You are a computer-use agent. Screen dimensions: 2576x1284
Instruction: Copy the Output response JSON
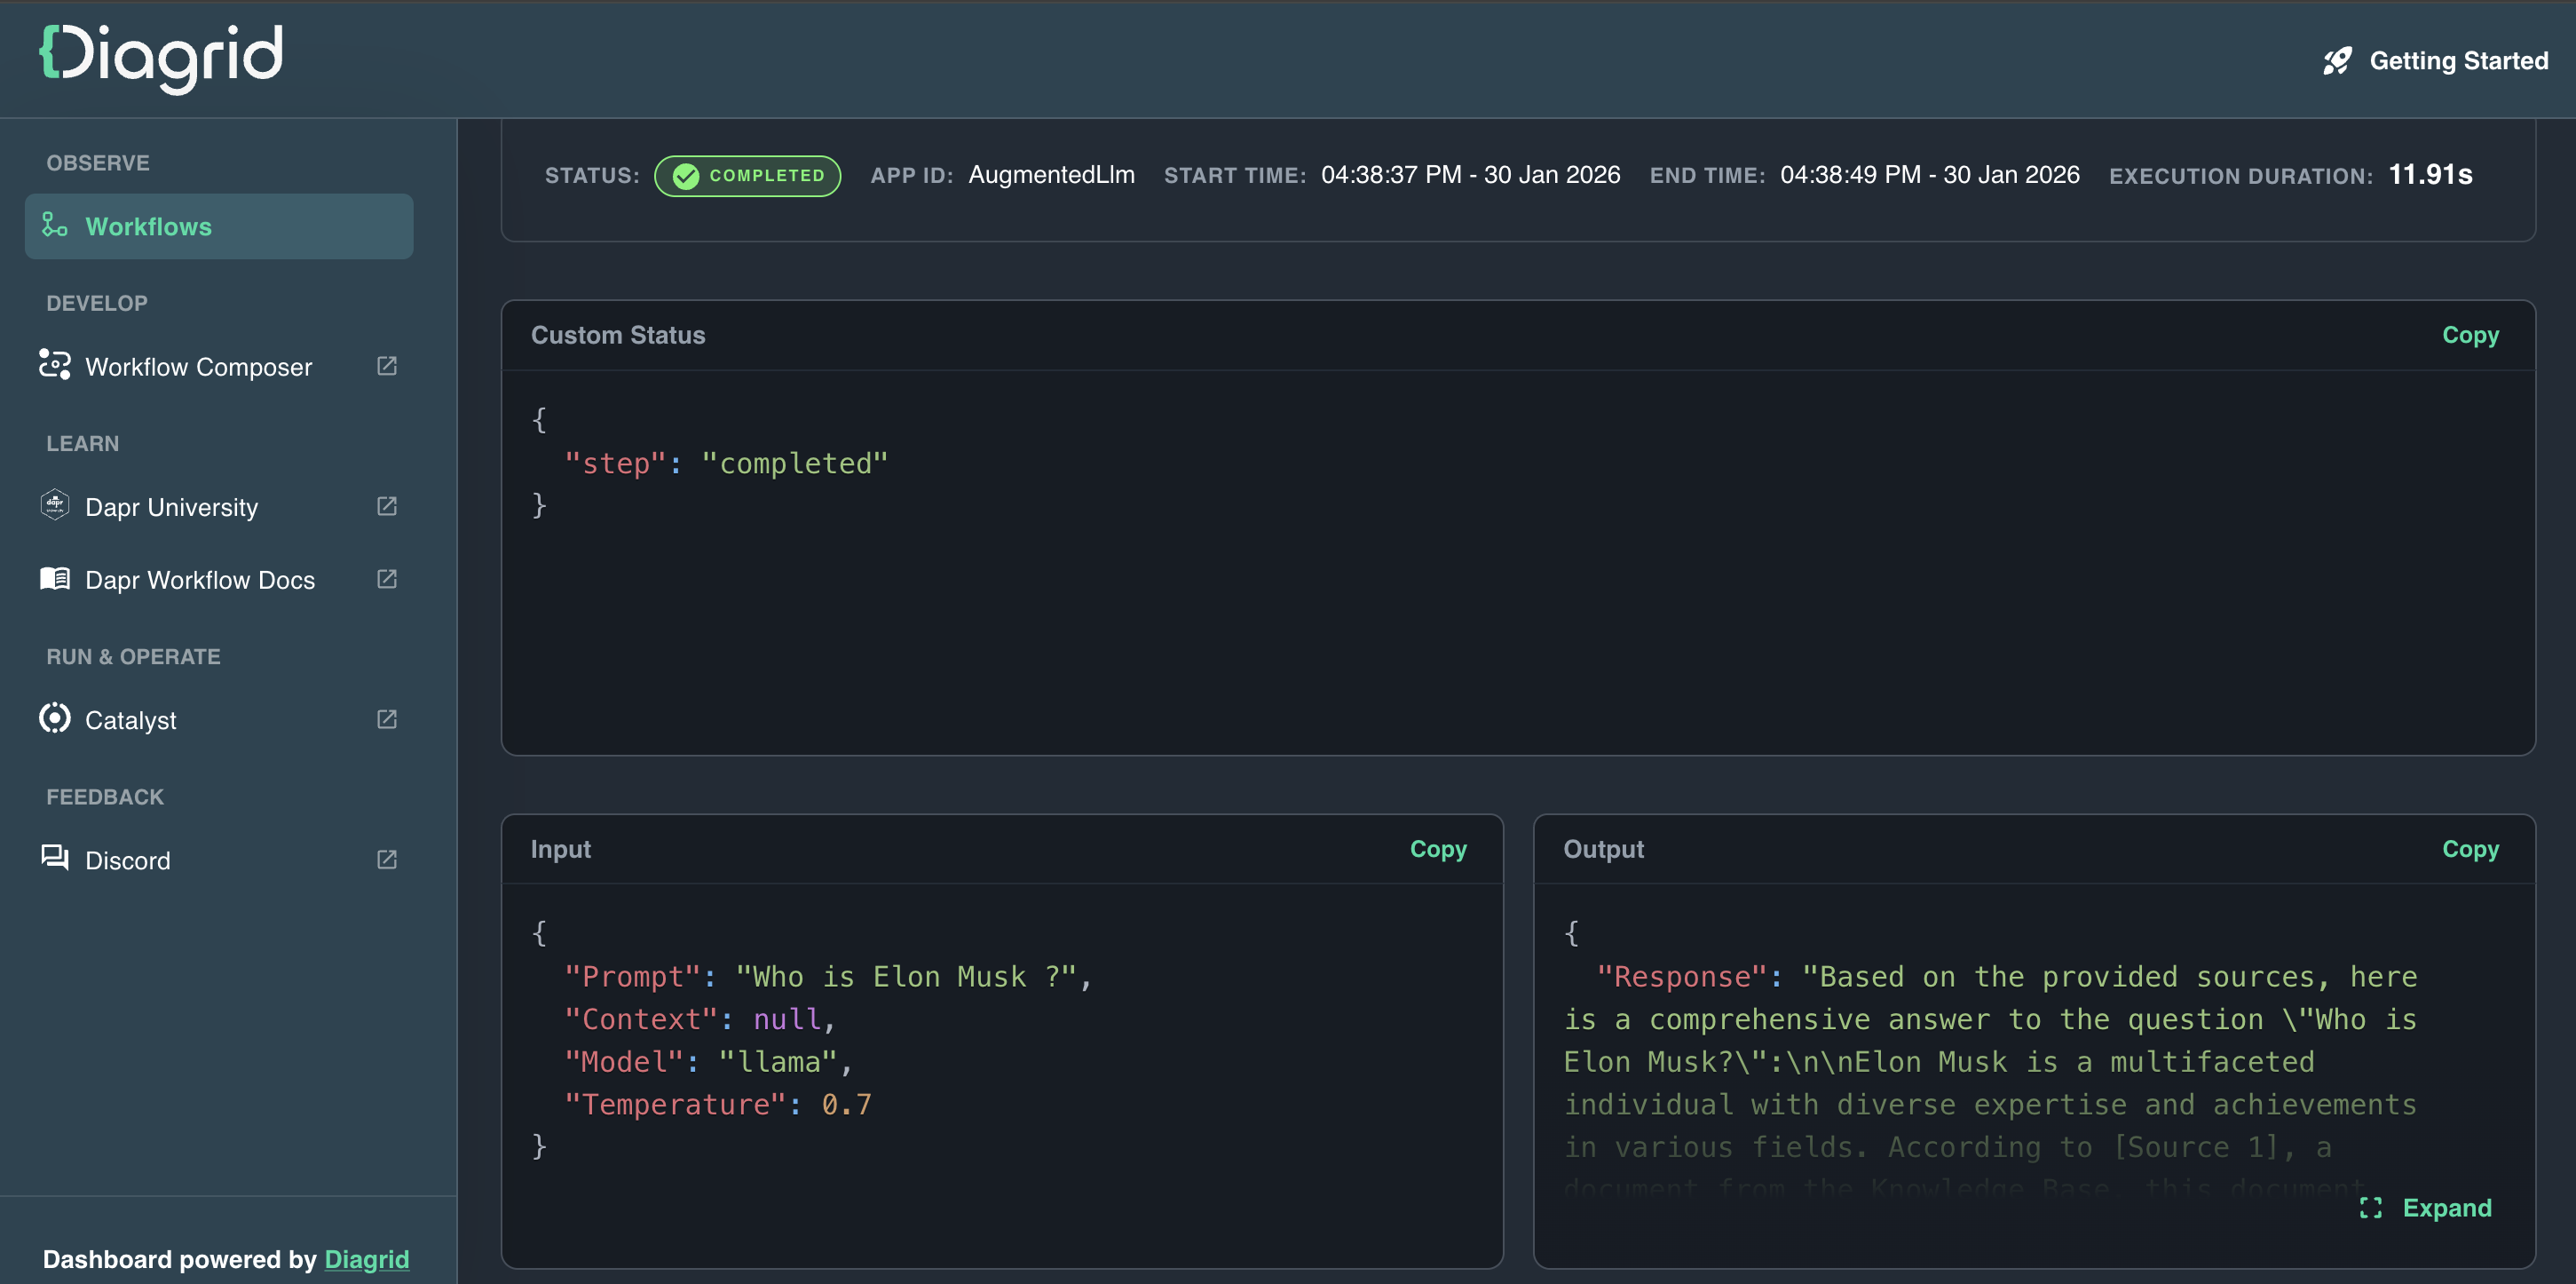(x=2470, y=849)
